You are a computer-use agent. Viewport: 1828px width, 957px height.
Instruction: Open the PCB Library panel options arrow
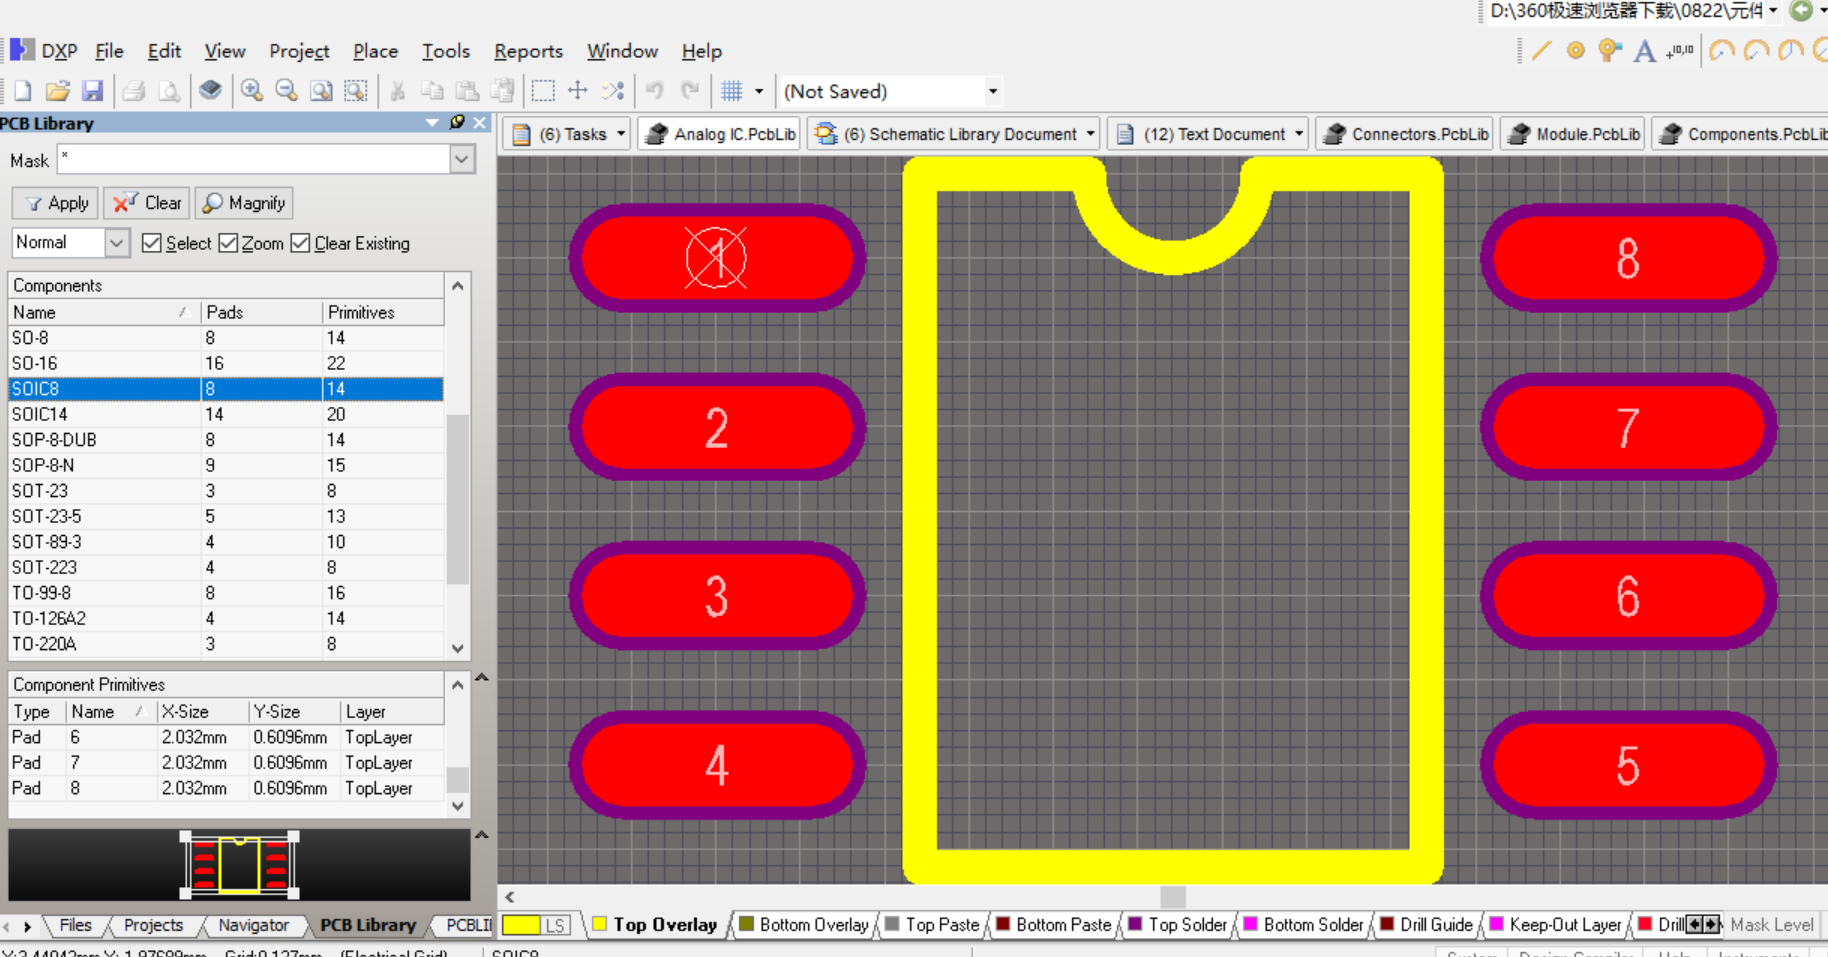[x=432, y=122]
